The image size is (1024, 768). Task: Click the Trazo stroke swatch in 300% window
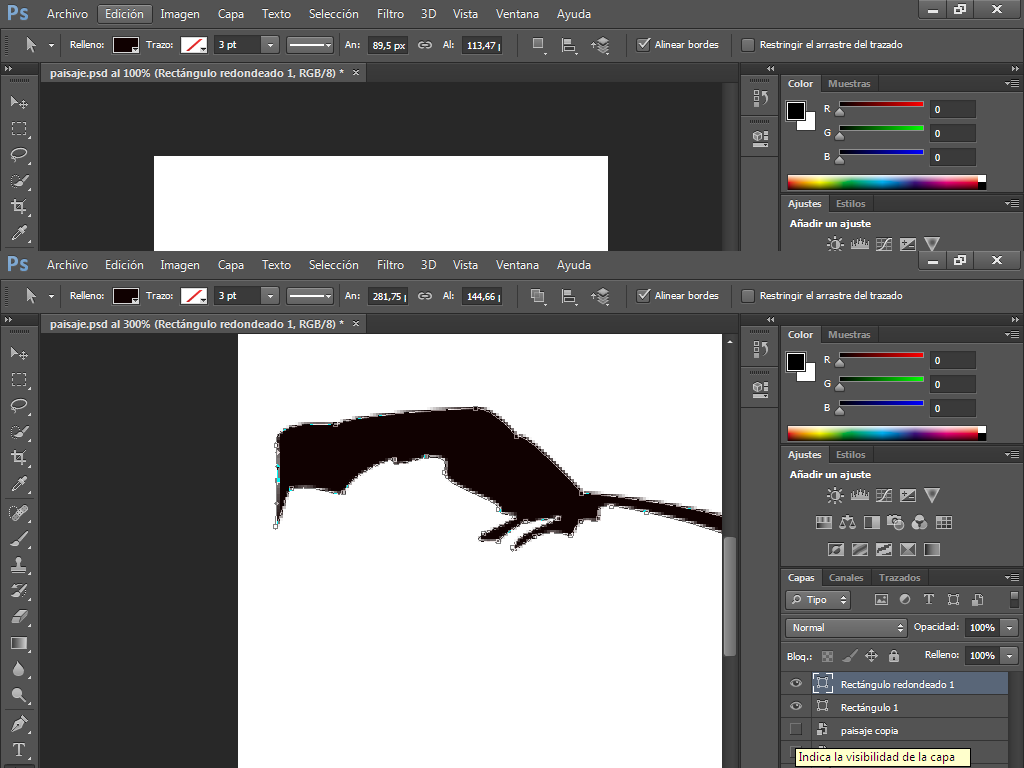pos(194,296)
